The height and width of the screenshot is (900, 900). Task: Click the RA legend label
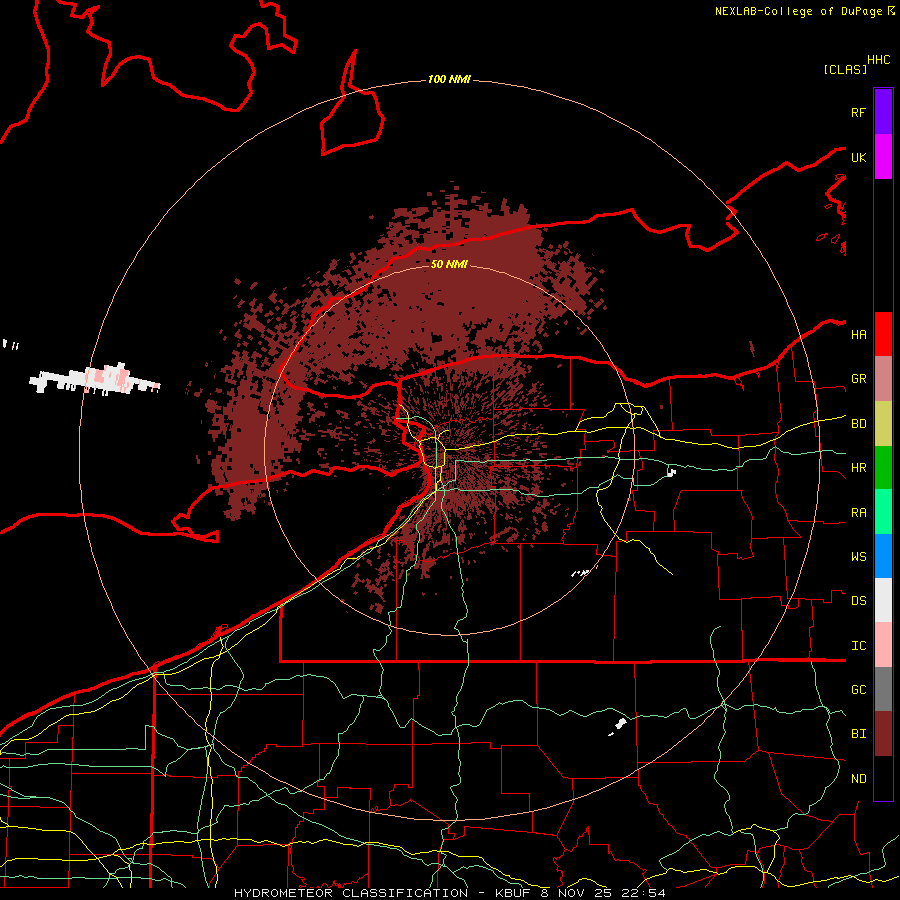coord(858,512)
